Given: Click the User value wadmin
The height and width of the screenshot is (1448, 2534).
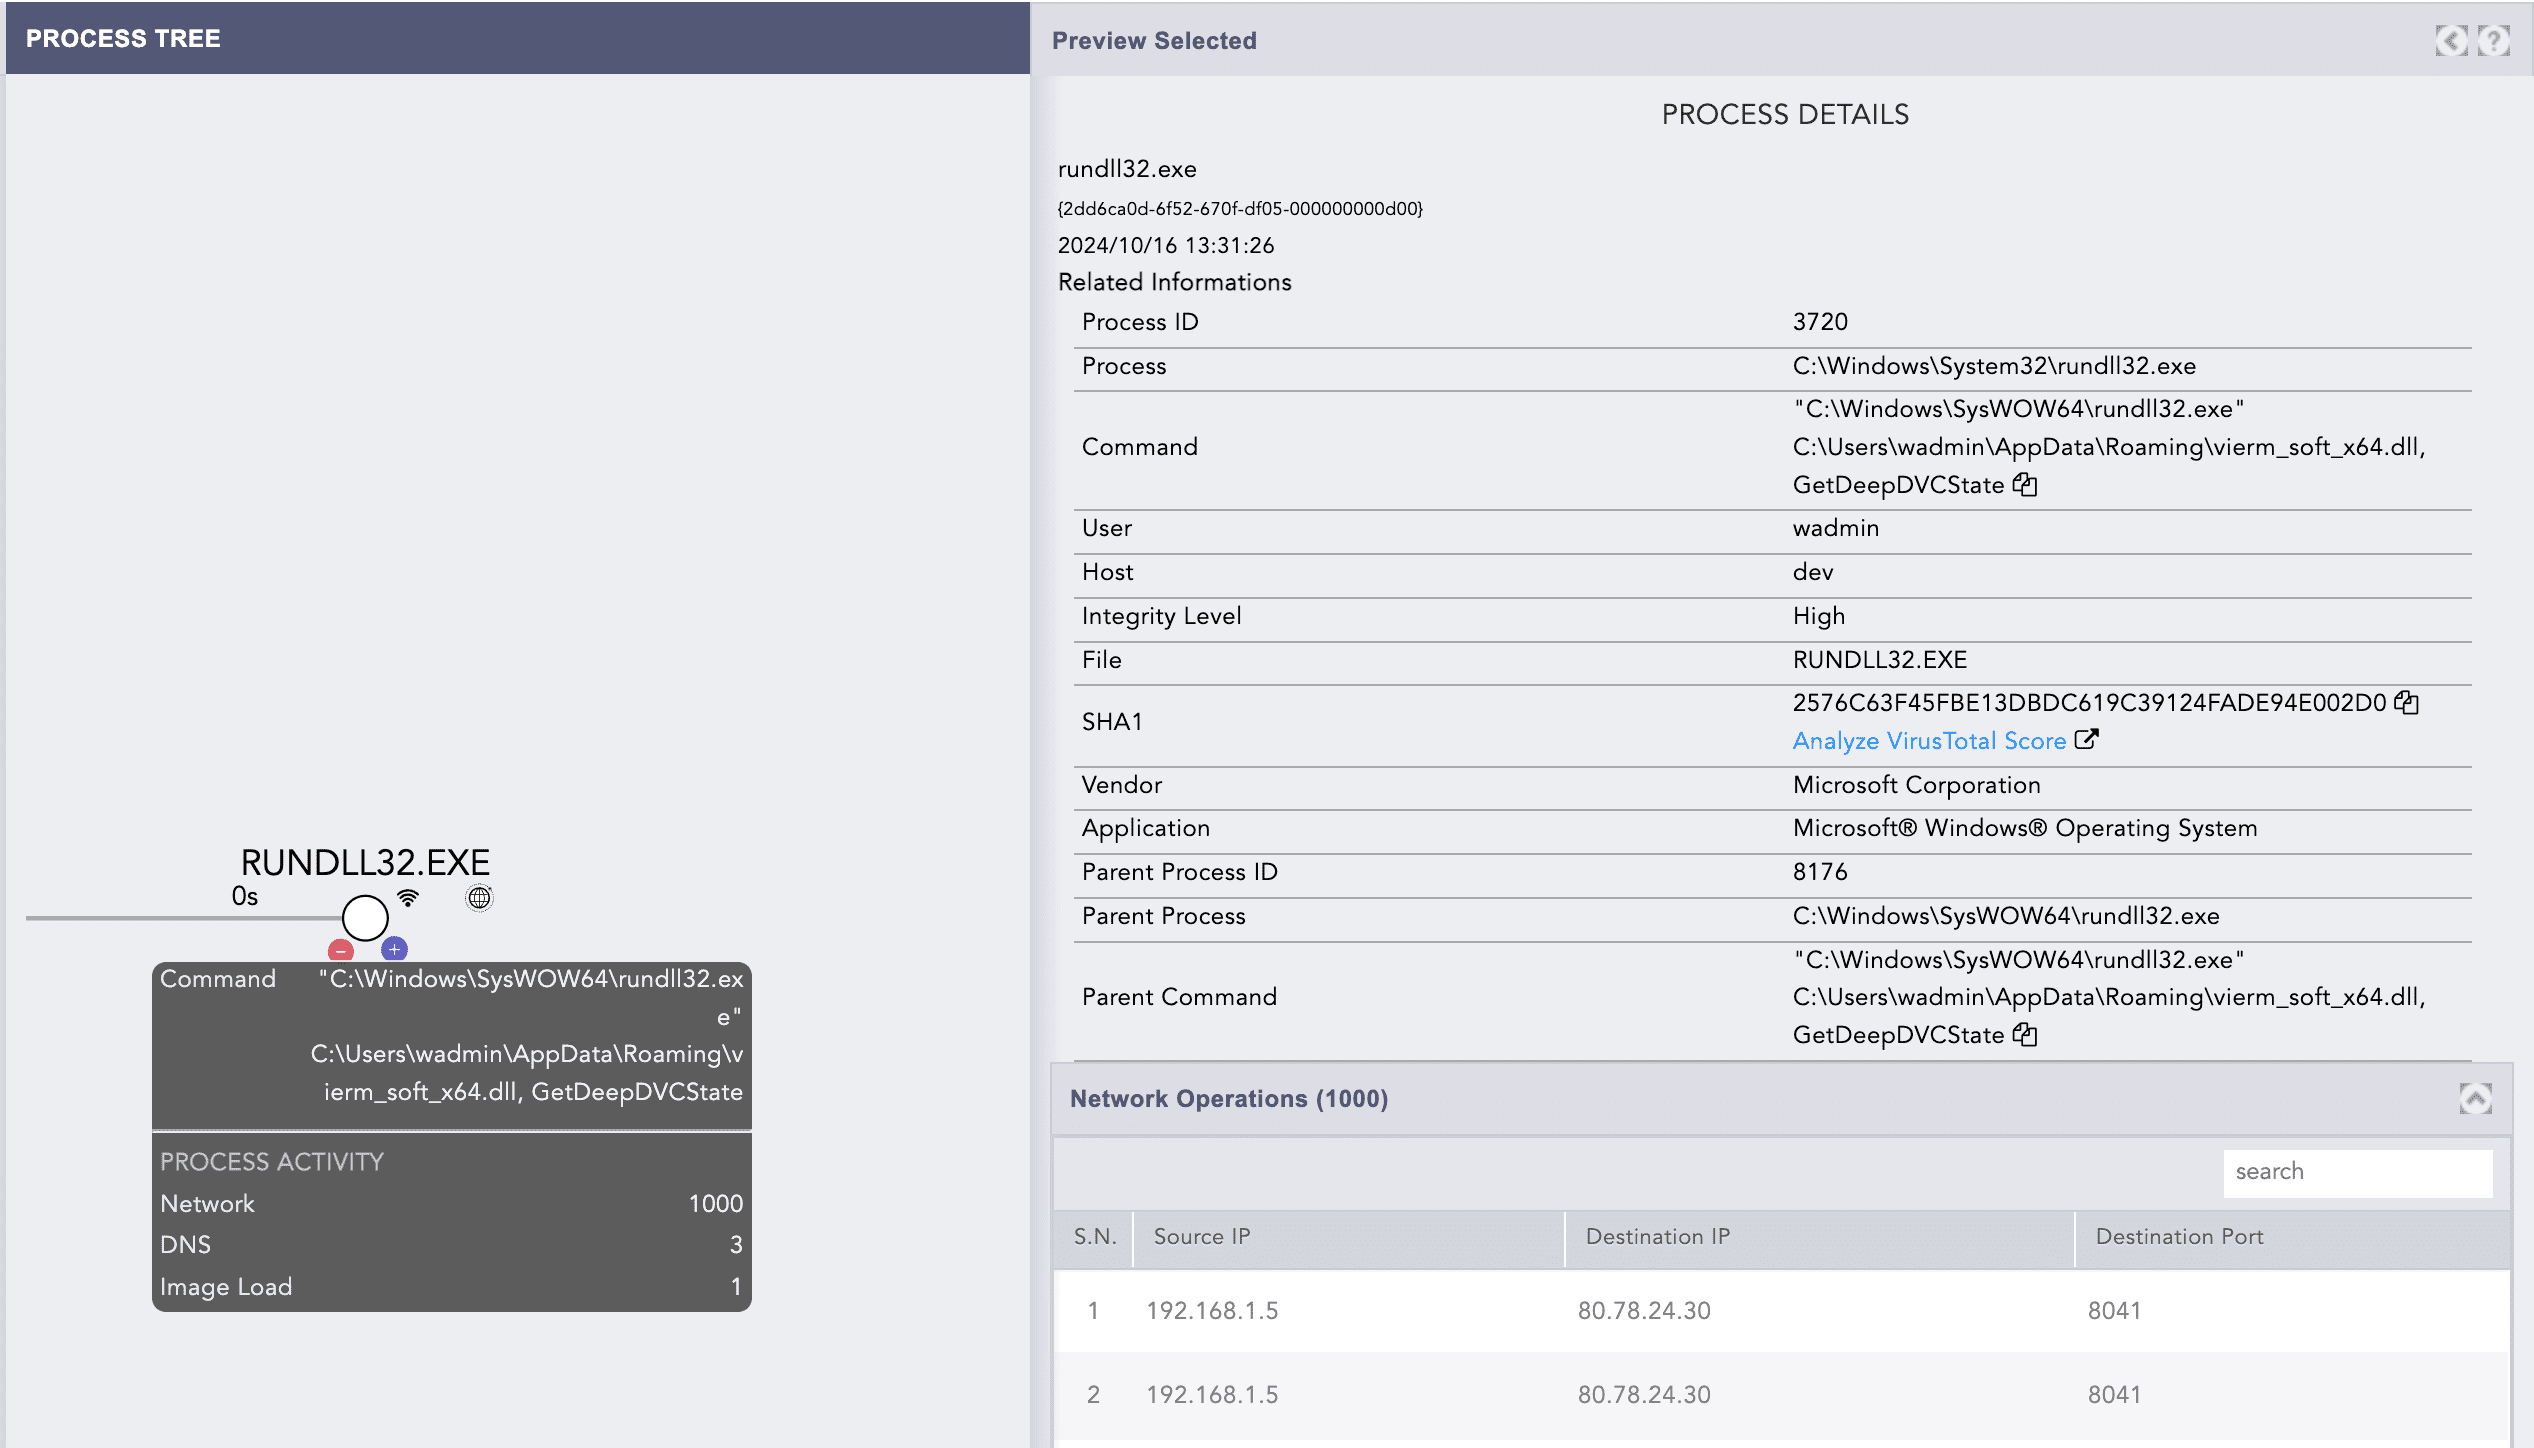Looking at the screenshot, I should click(1836, 528).
